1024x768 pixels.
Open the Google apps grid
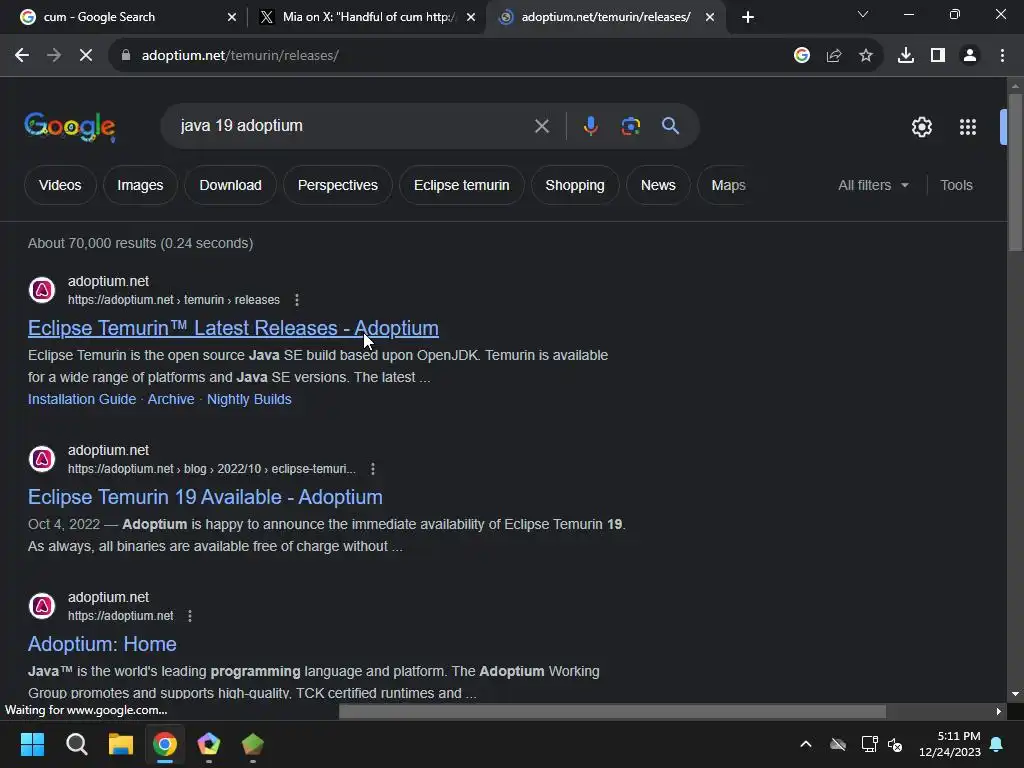click(968, 127)
